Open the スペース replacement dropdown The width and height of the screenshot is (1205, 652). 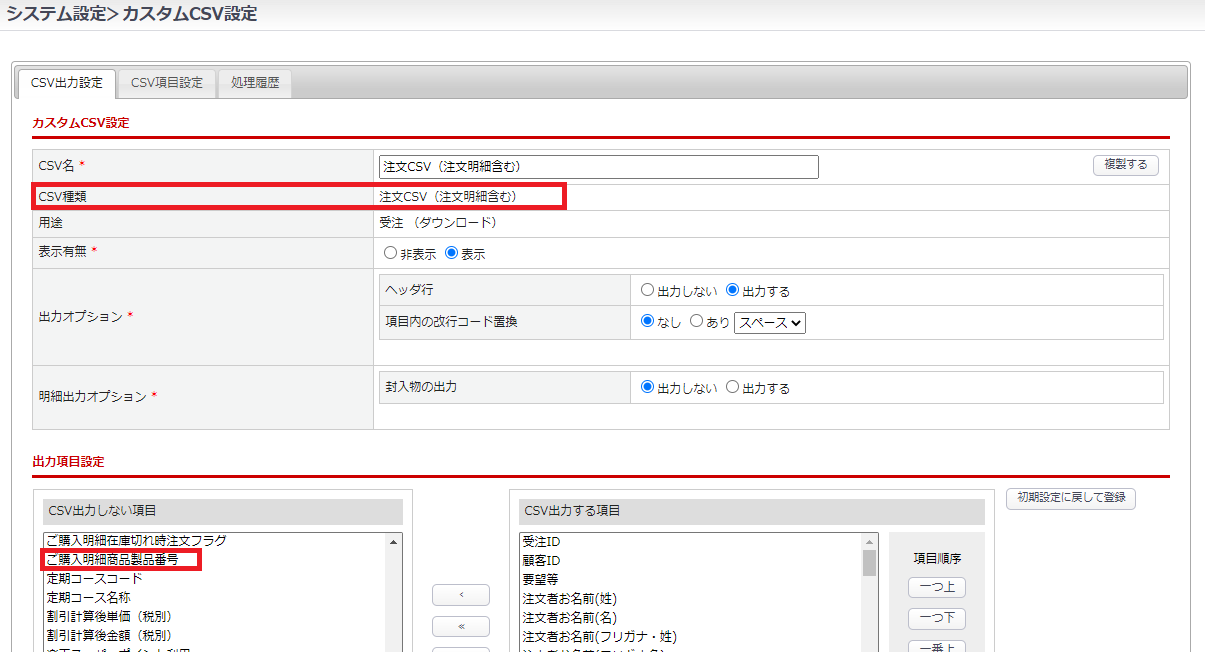(x=770, y=323)
